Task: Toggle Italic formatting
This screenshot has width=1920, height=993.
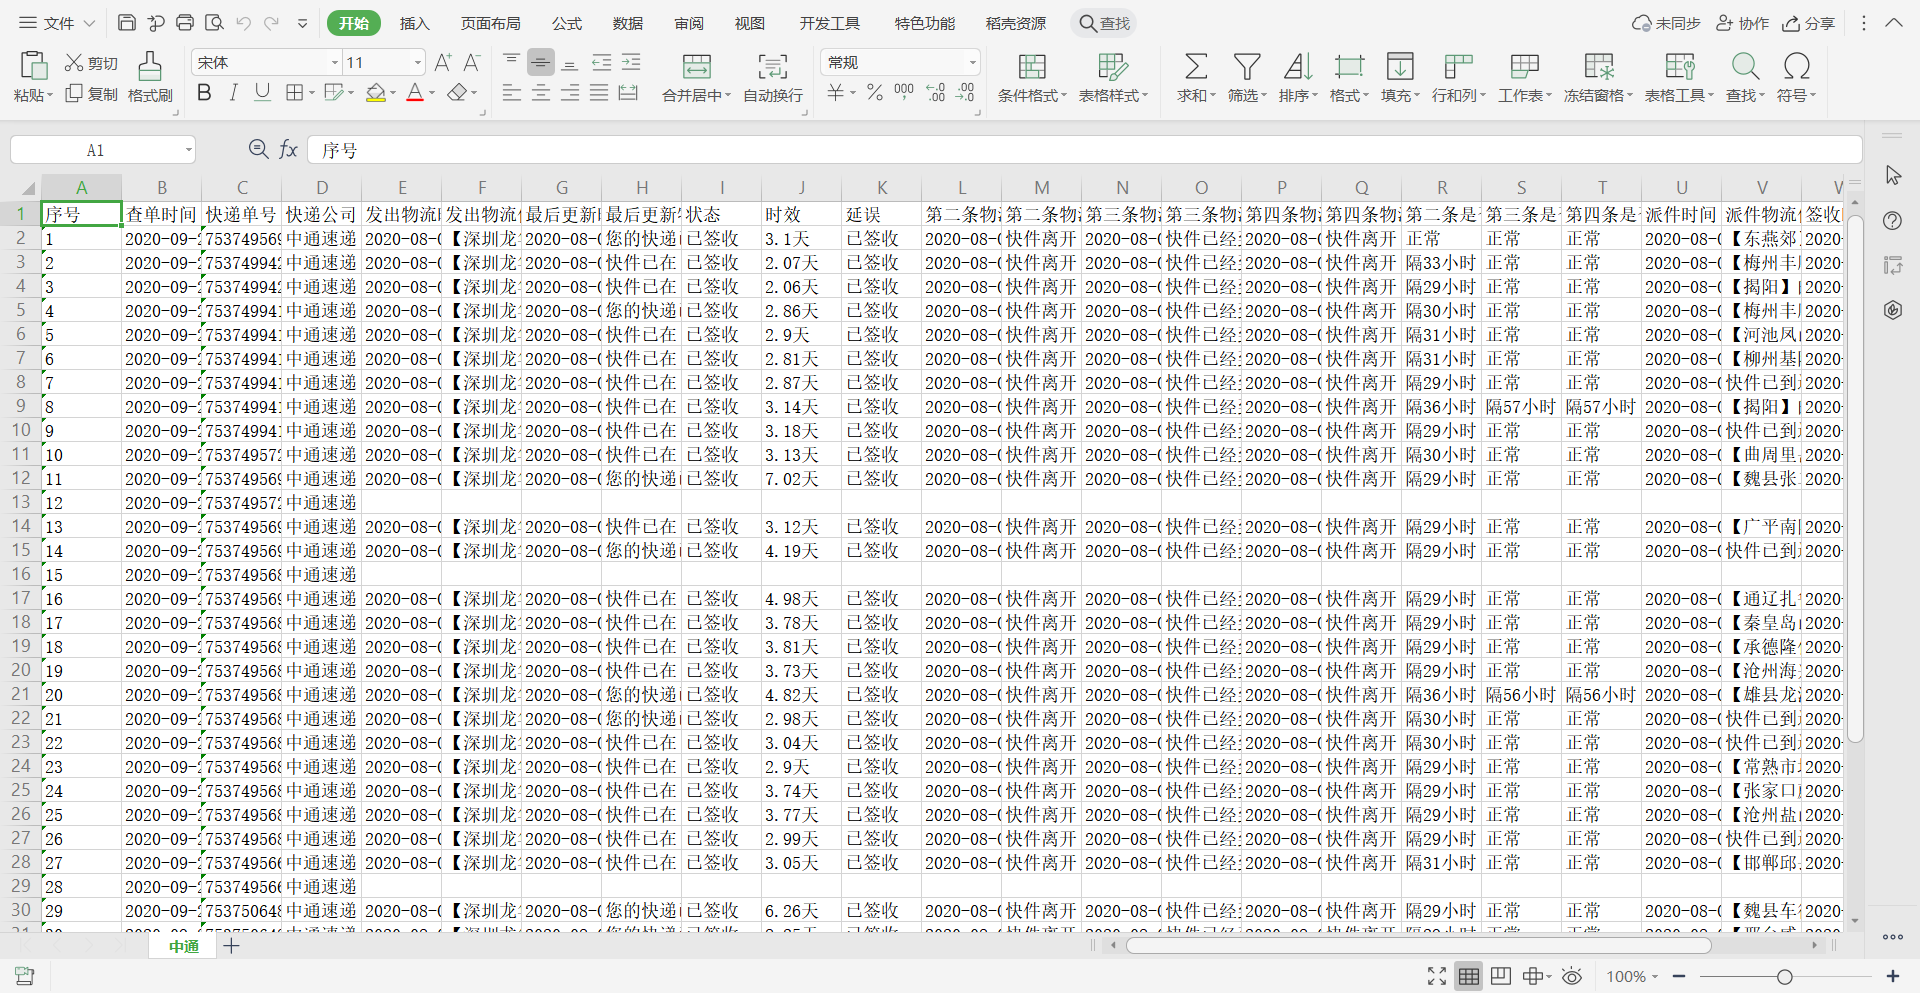Action: tap(233, 93)
